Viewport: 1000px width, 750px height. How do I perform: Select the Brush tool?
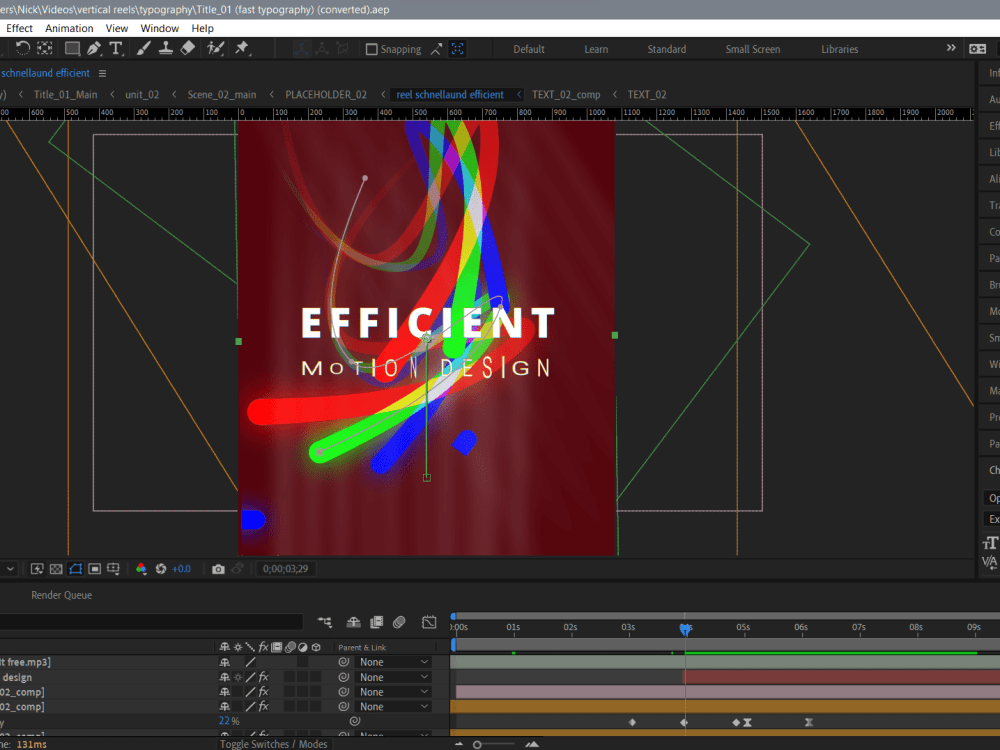click(x=143, y=48)
